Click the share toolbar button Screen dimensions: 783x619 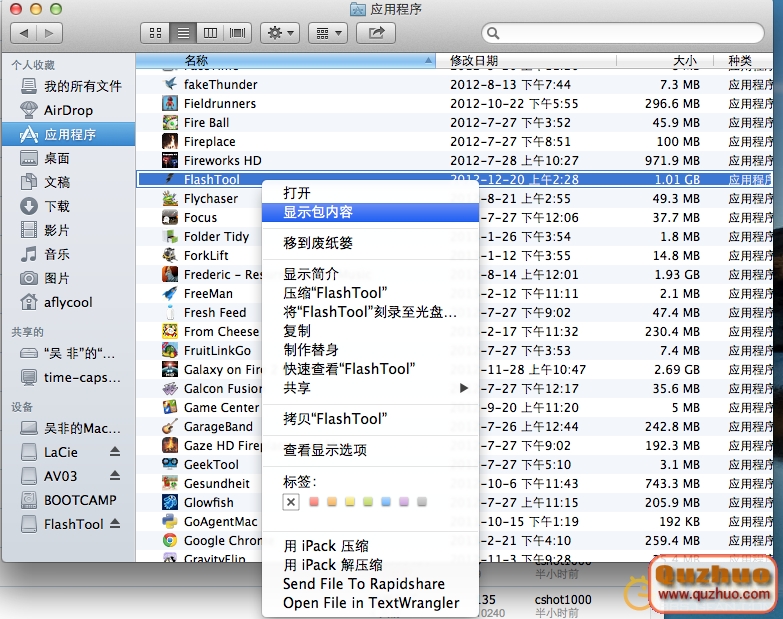point(376,33)
